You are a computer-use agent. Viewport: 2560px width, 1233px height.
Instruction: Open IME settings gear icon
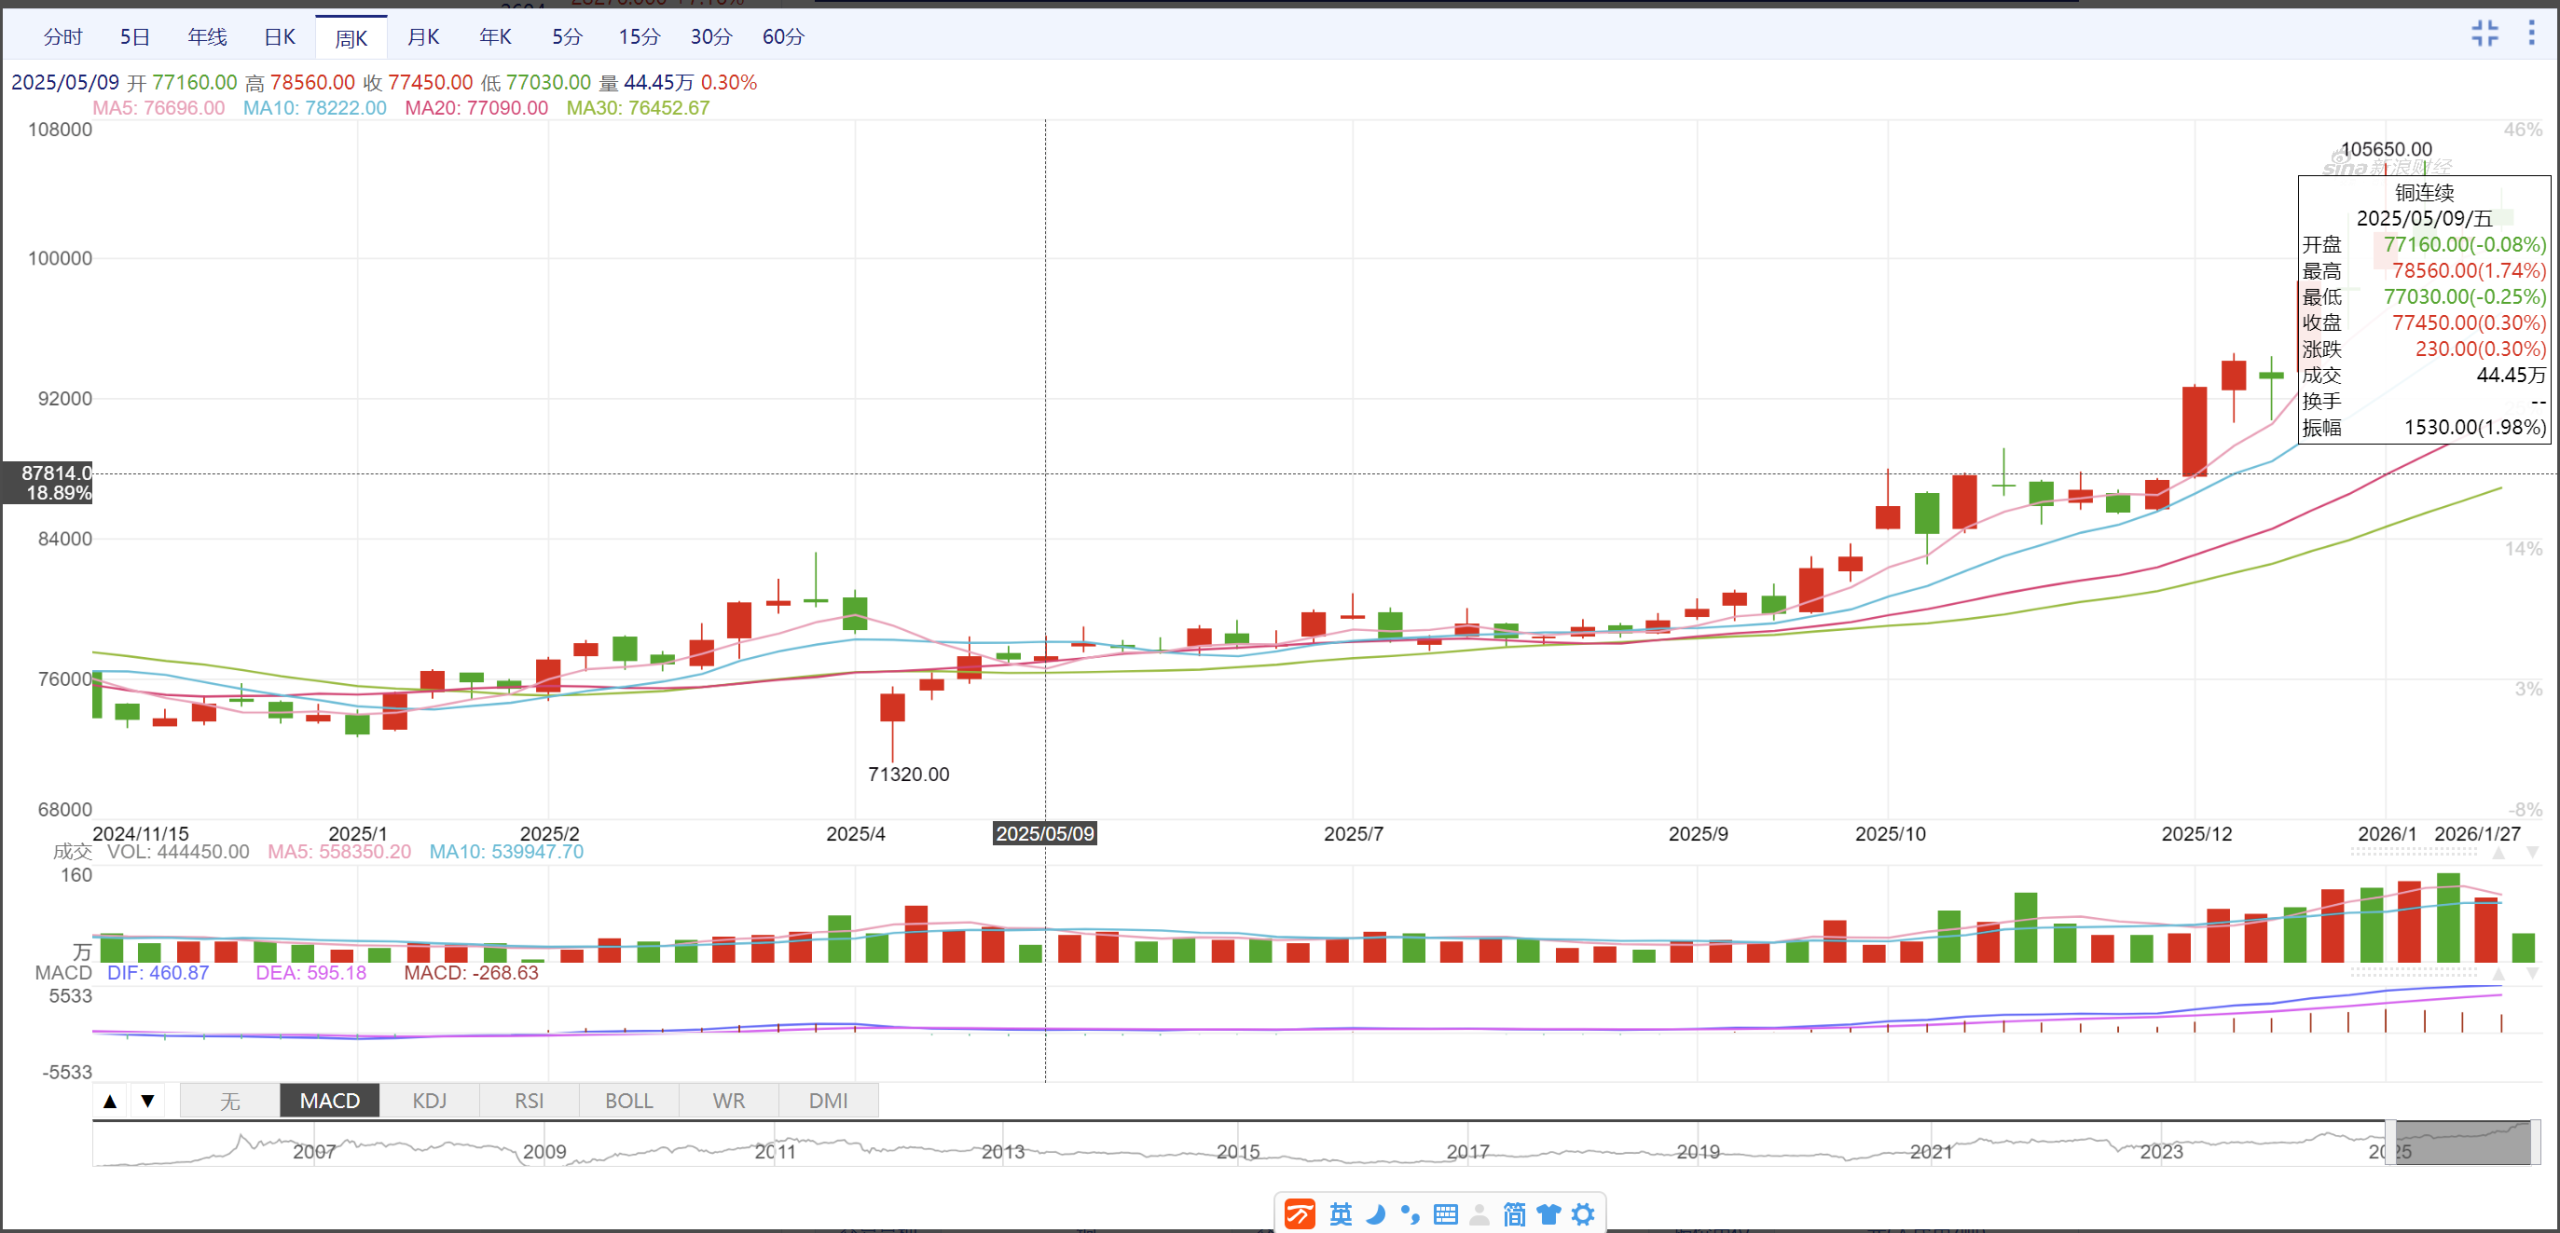click(1583, 1214)
